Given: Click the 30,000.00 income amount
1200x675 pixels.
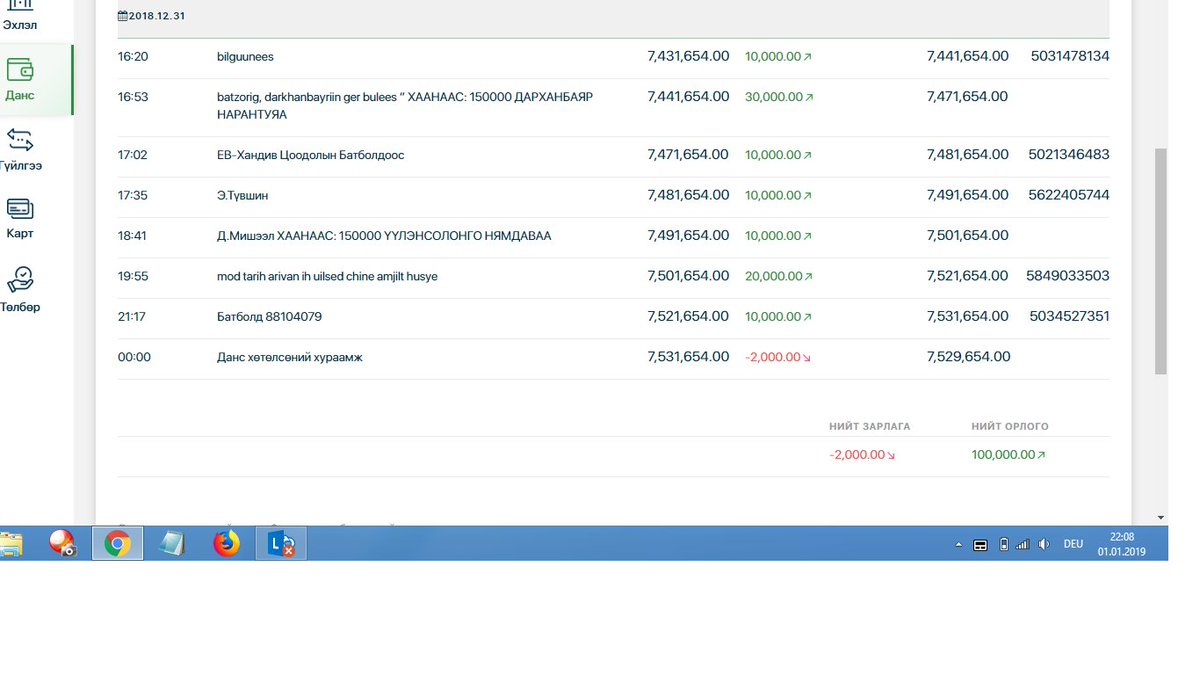Looking at the screenshot, I should pos(778,97).
